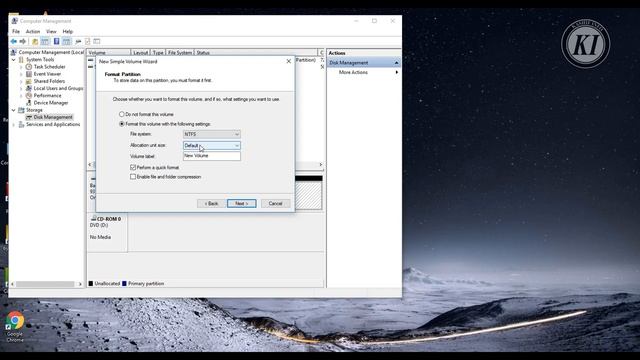Click the Storage icon in tree

21,110
